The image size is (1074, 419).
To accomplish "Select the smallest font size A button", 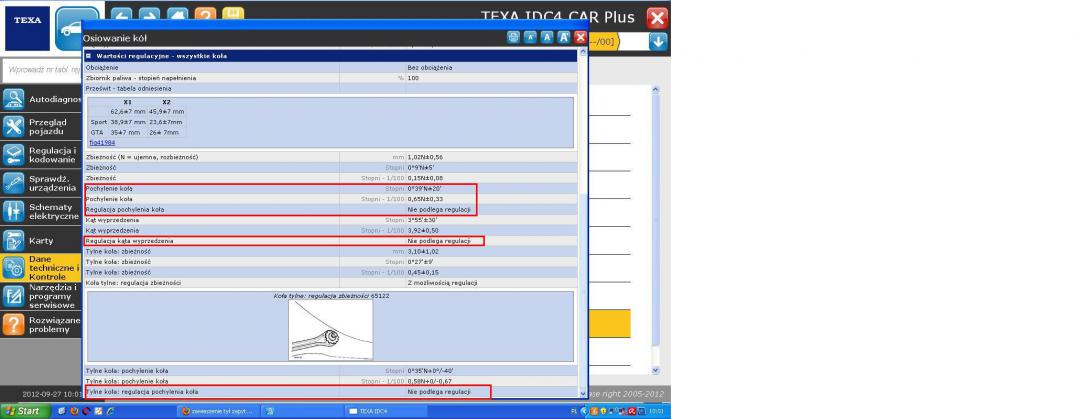I will (x=530, y=38).
